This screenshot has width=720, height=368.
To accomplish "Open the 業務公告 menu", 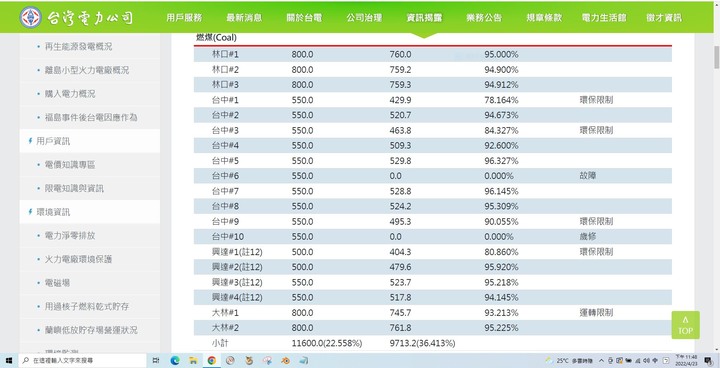I will tap(484, 18).
